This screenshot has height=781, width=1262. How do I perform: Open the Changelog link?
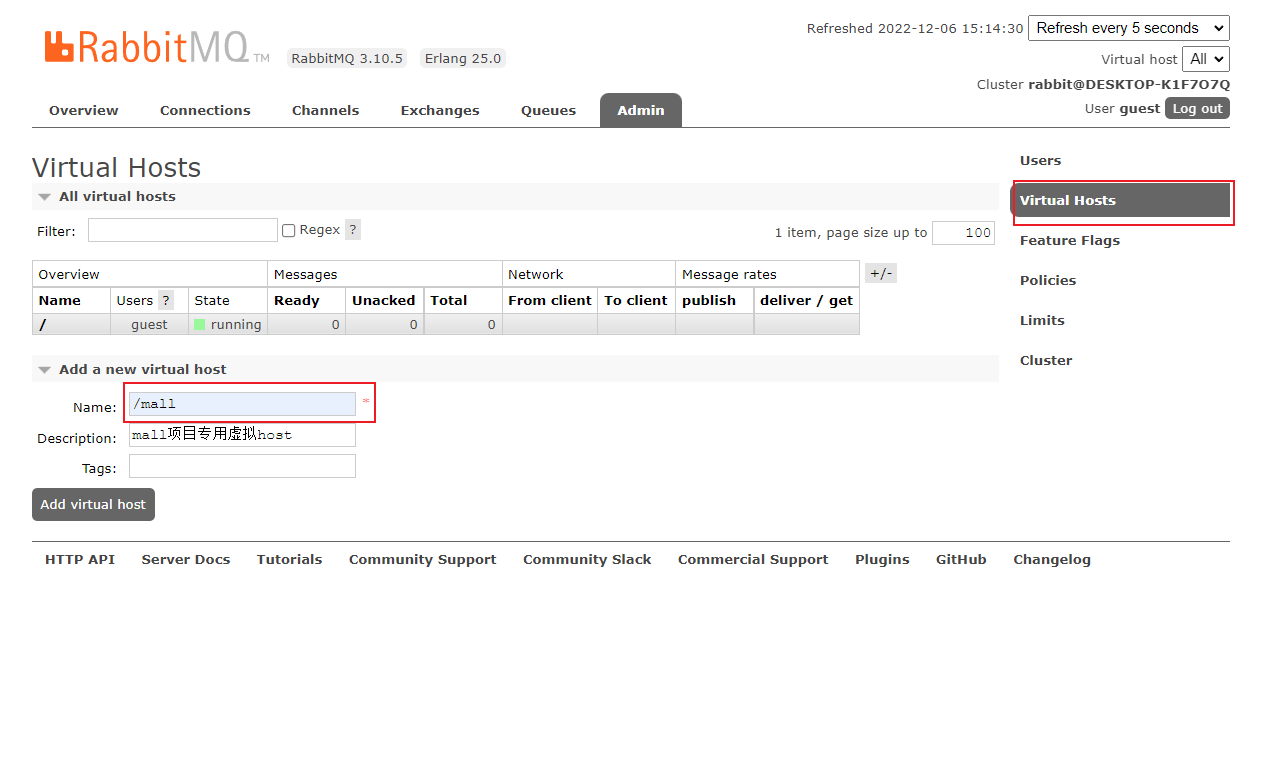pos(1052,560)
